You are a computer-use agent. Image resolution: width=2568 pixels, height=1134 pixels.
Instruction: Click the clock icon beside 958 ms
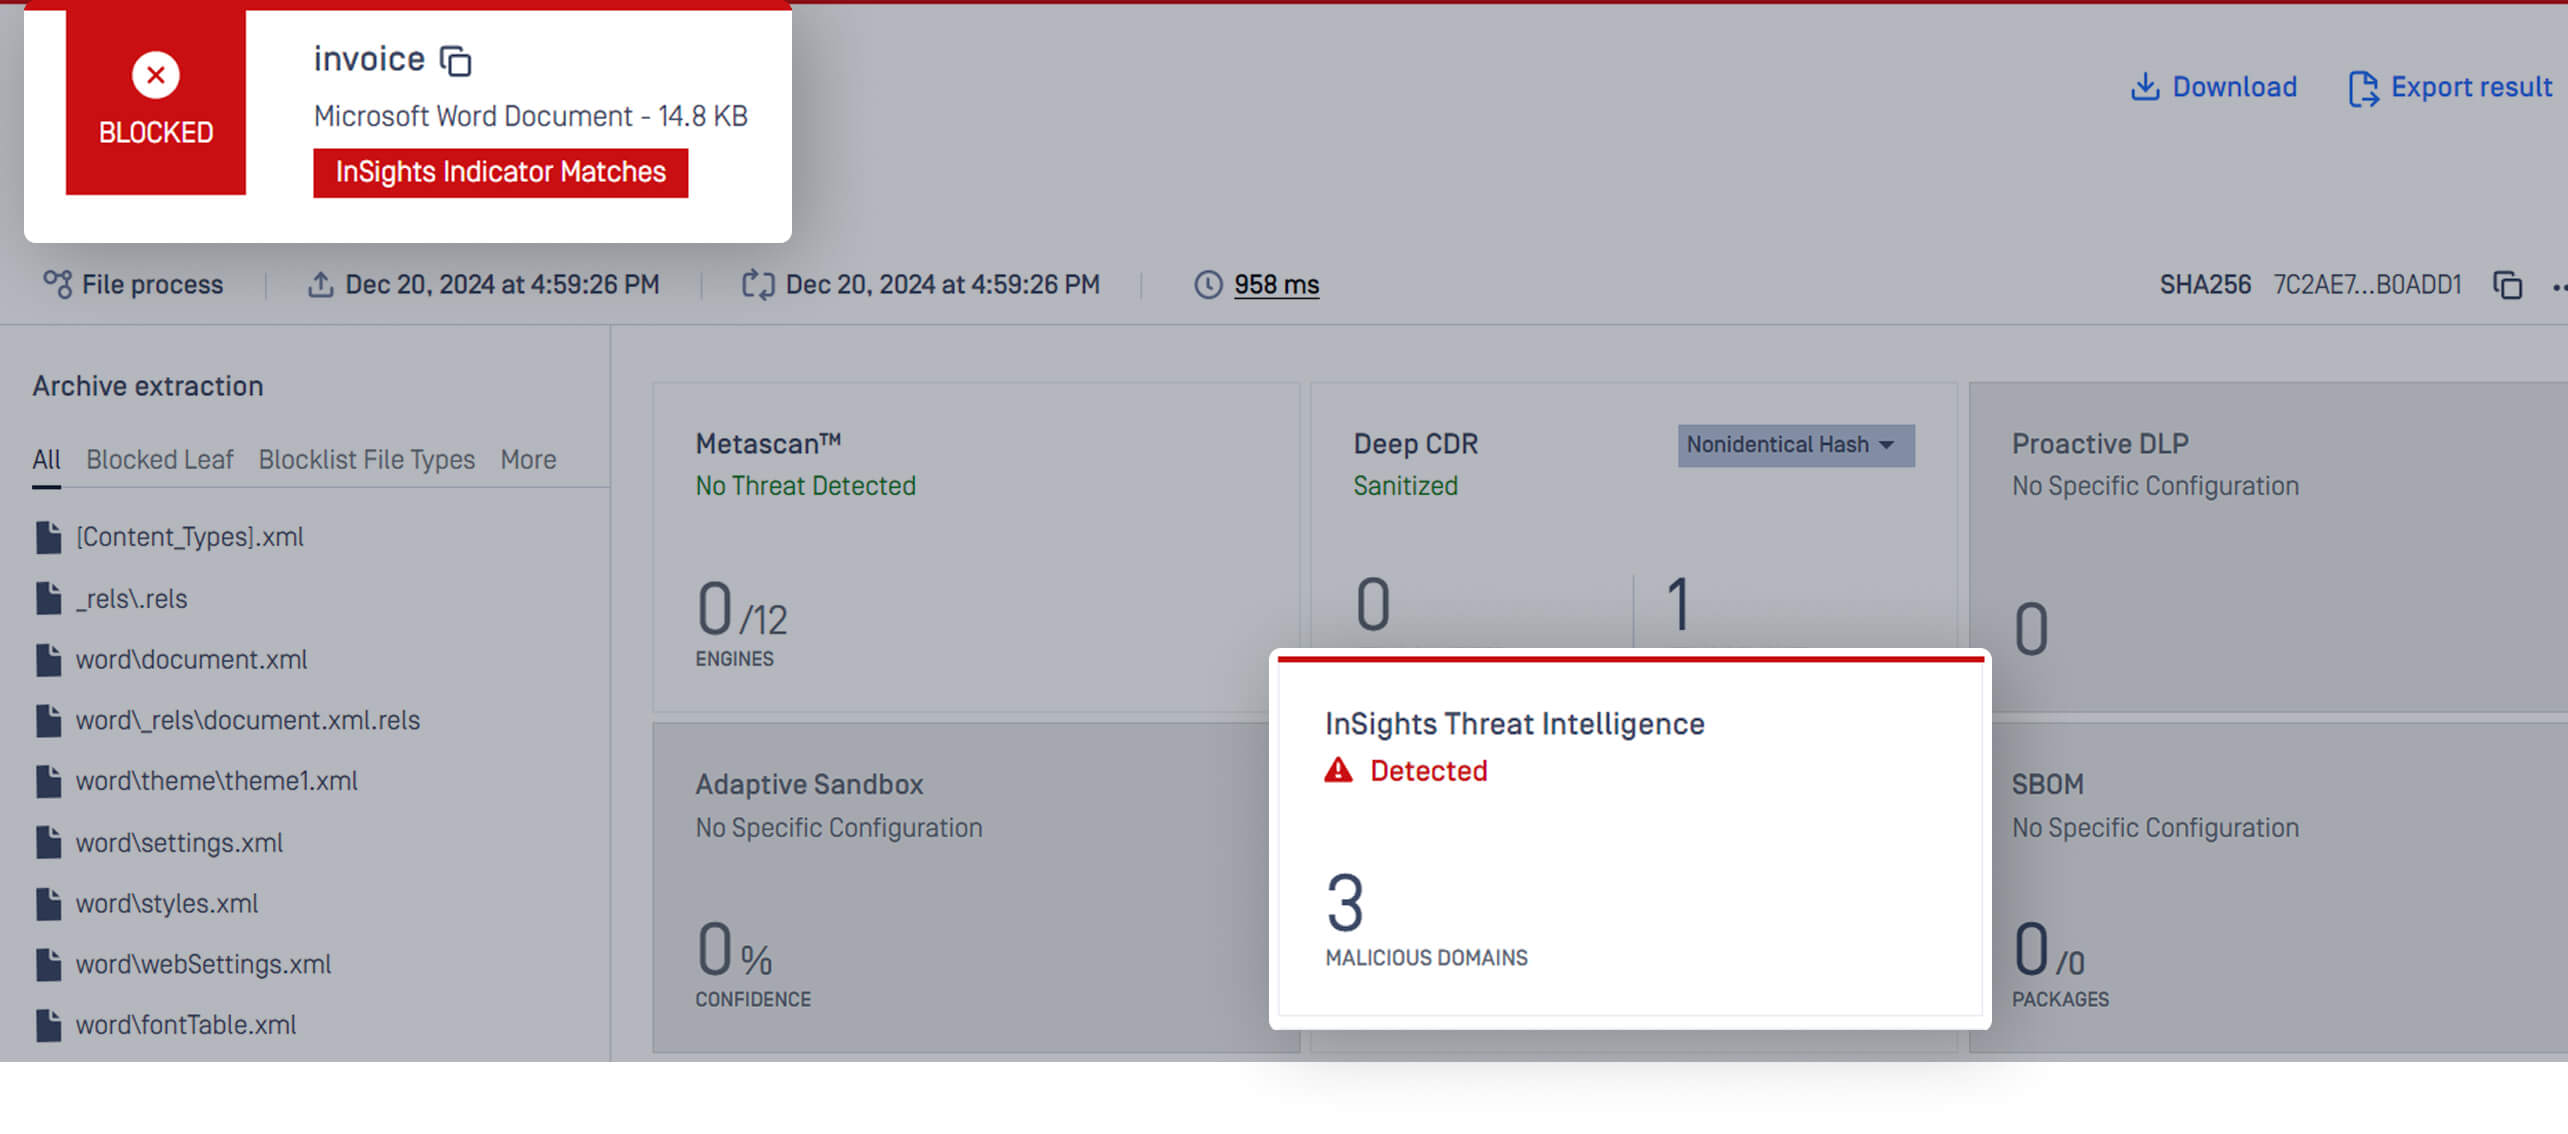pyautogui.click(x=1208, y=284)
